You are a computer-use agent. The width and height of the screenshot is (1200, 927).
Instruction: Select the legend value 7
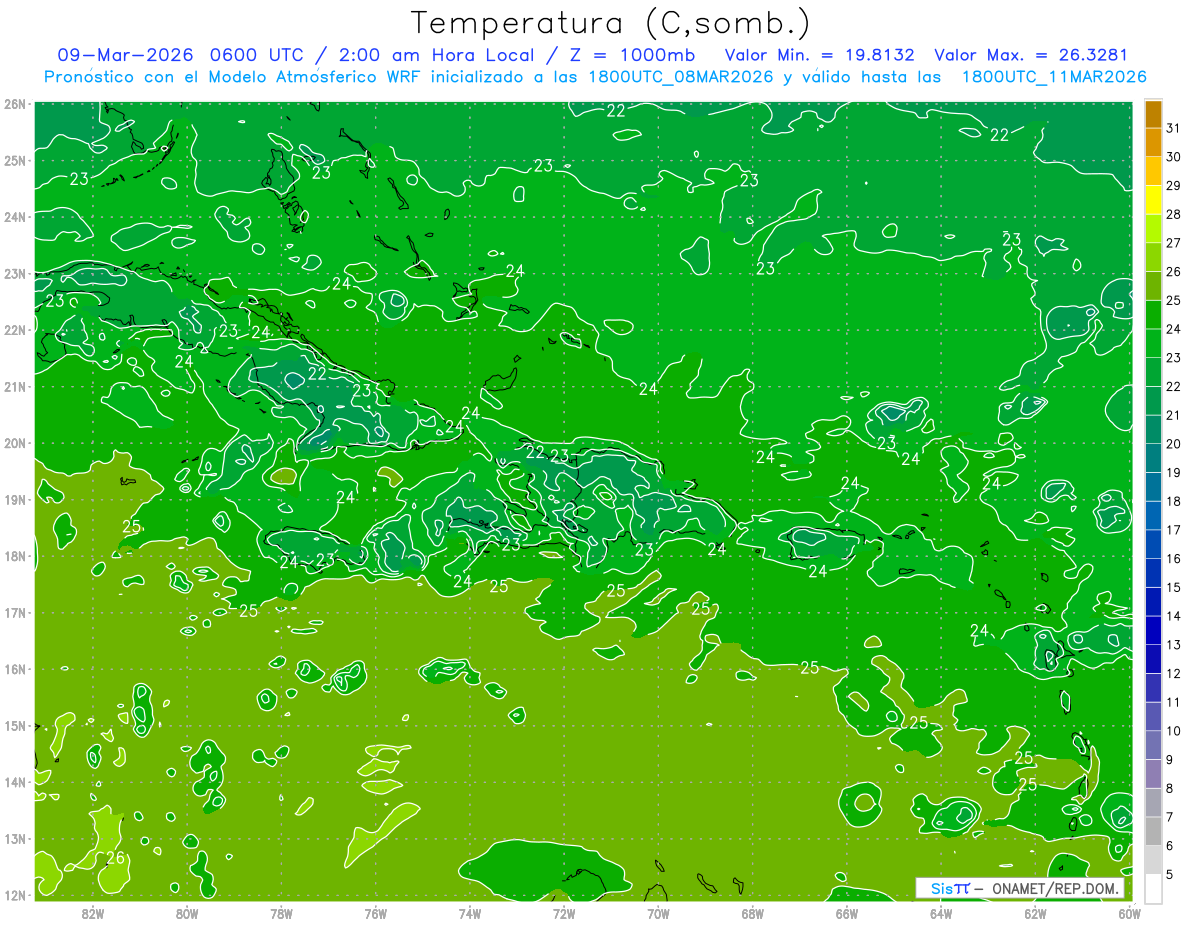coord(1170,817)
